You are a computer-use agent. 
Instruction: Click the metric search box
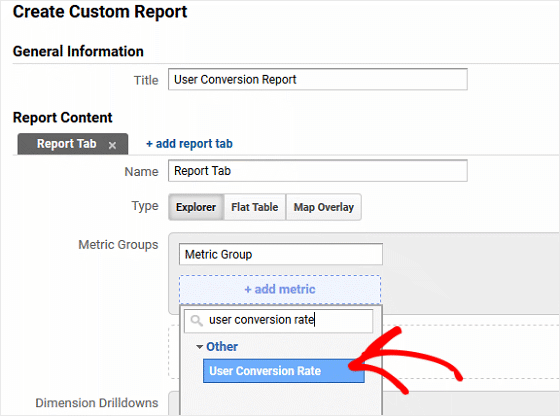279,320
